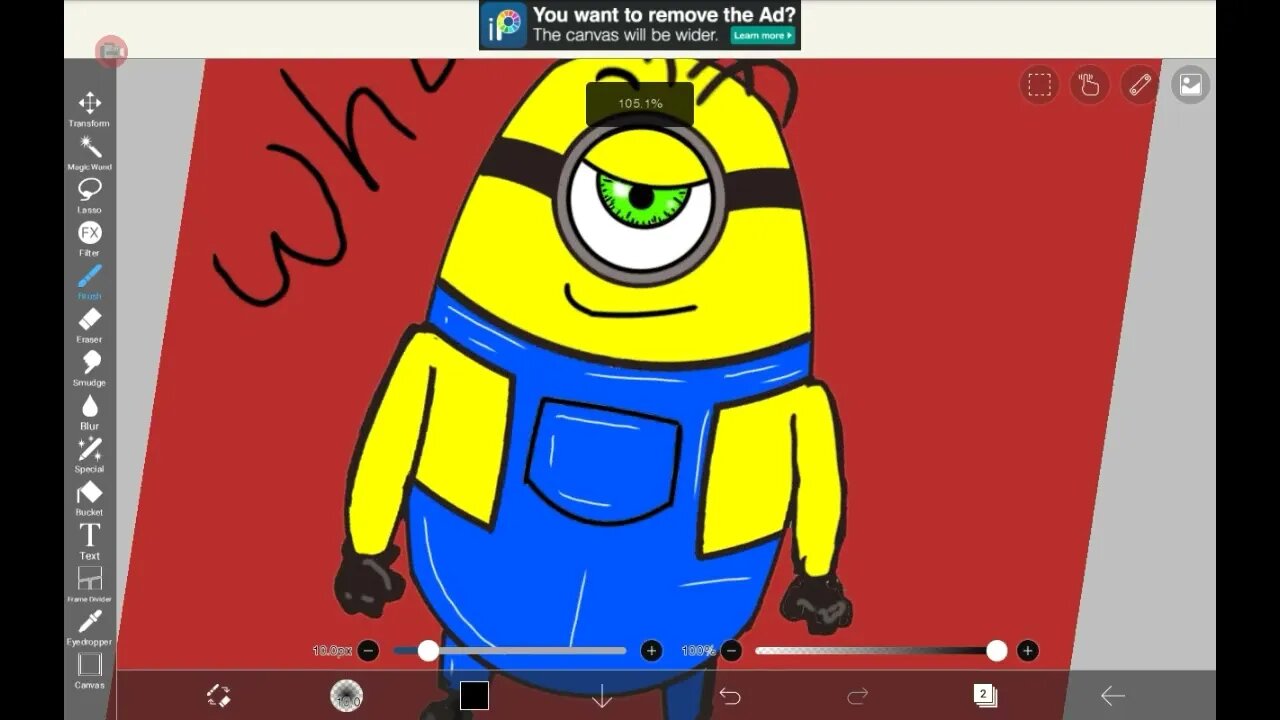Select the Text tool

click(x=90, y=541)
